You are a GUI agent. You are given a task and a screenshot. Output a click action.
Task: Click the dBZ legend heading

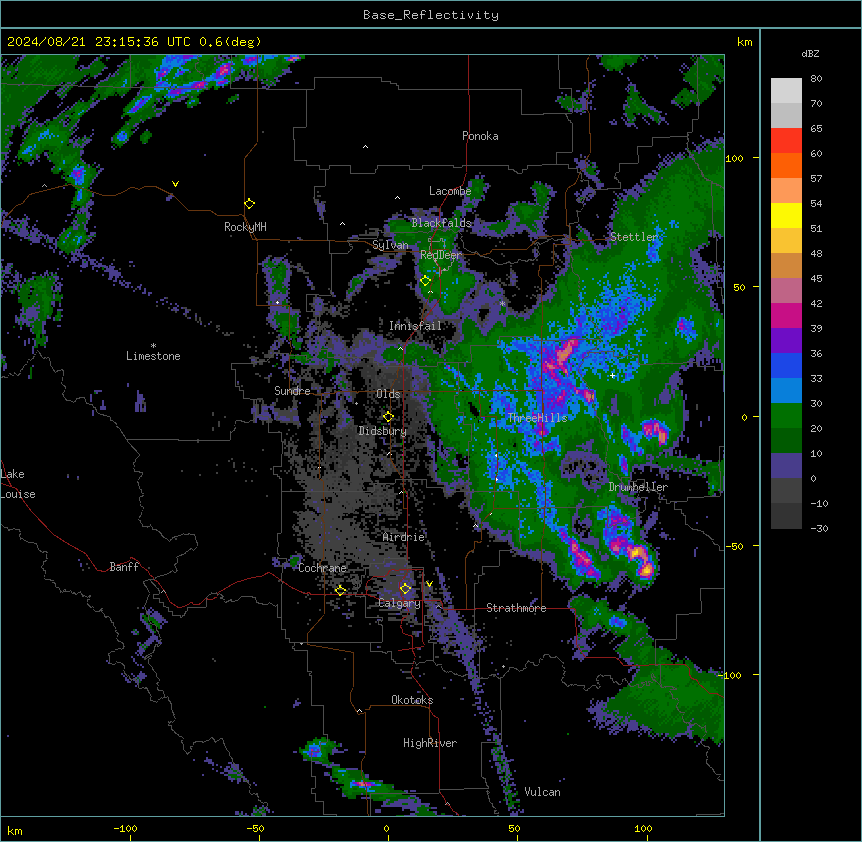pos(810,53)
